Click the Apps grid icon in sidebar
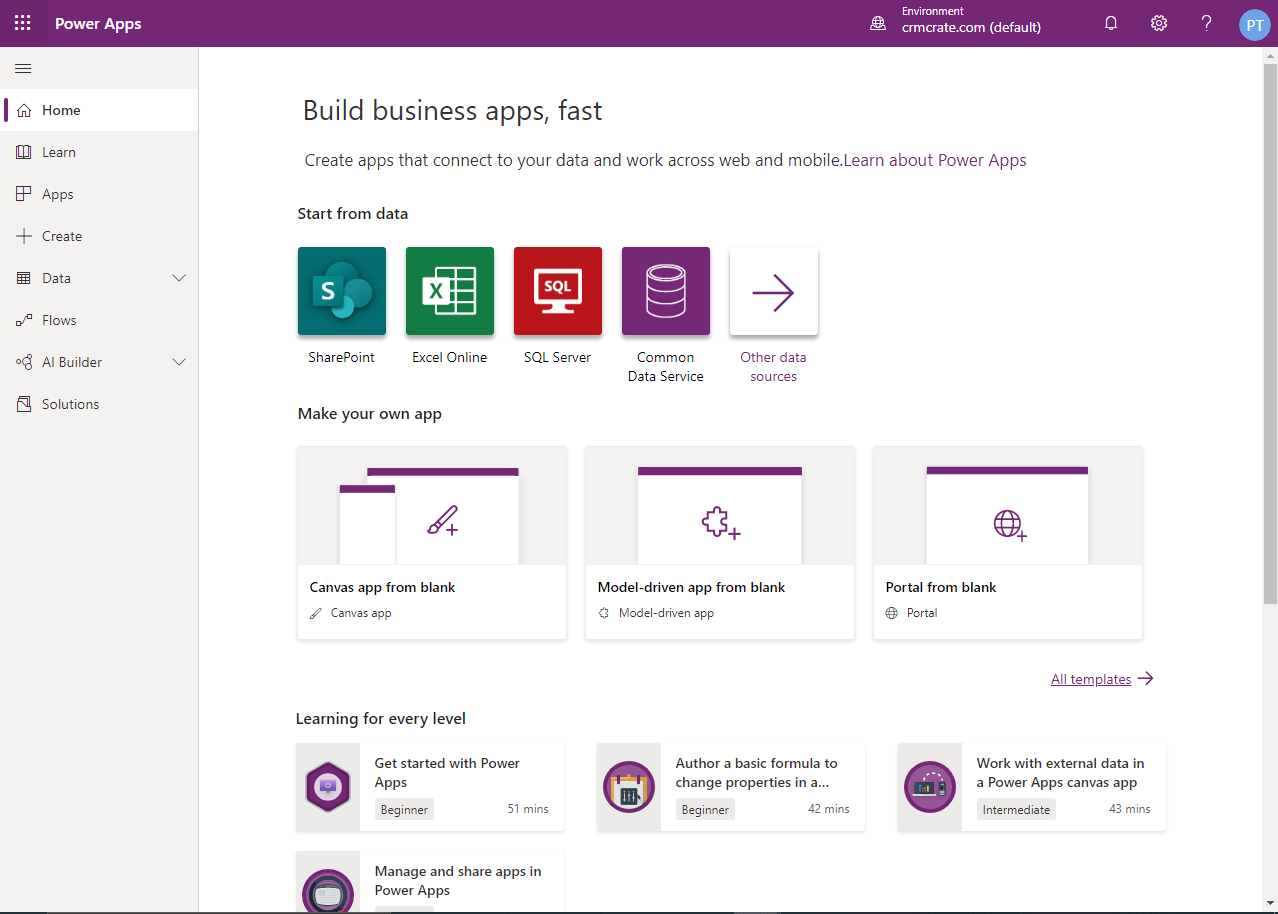 point(24,194)
